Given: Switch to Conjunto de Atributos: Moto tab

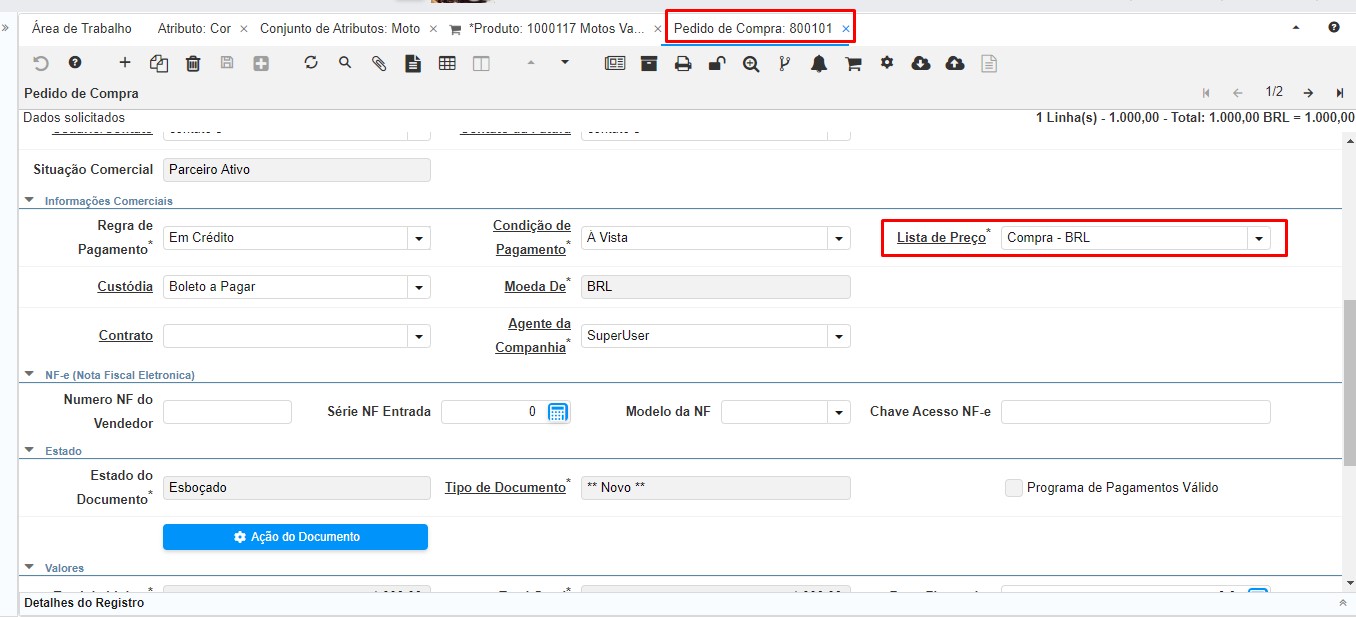Looking at the screenshot, I should [x=339, y=29].
